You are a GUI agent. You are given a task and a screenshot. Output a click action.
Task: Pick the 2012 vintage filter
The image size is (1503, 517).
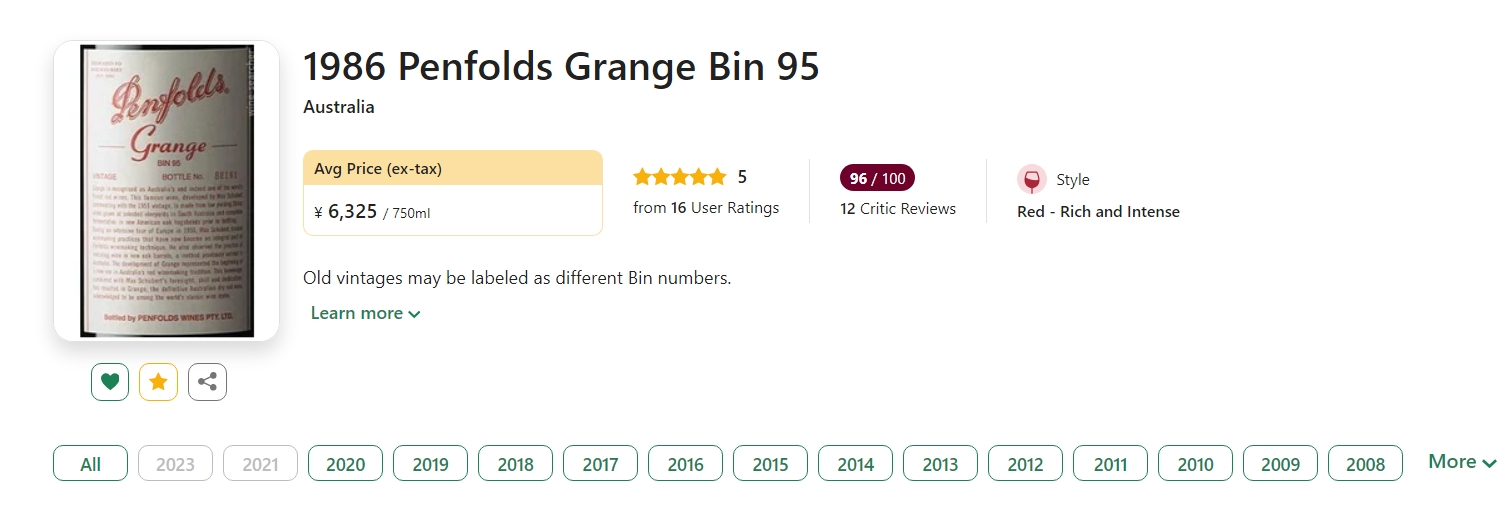[1025, 464]
